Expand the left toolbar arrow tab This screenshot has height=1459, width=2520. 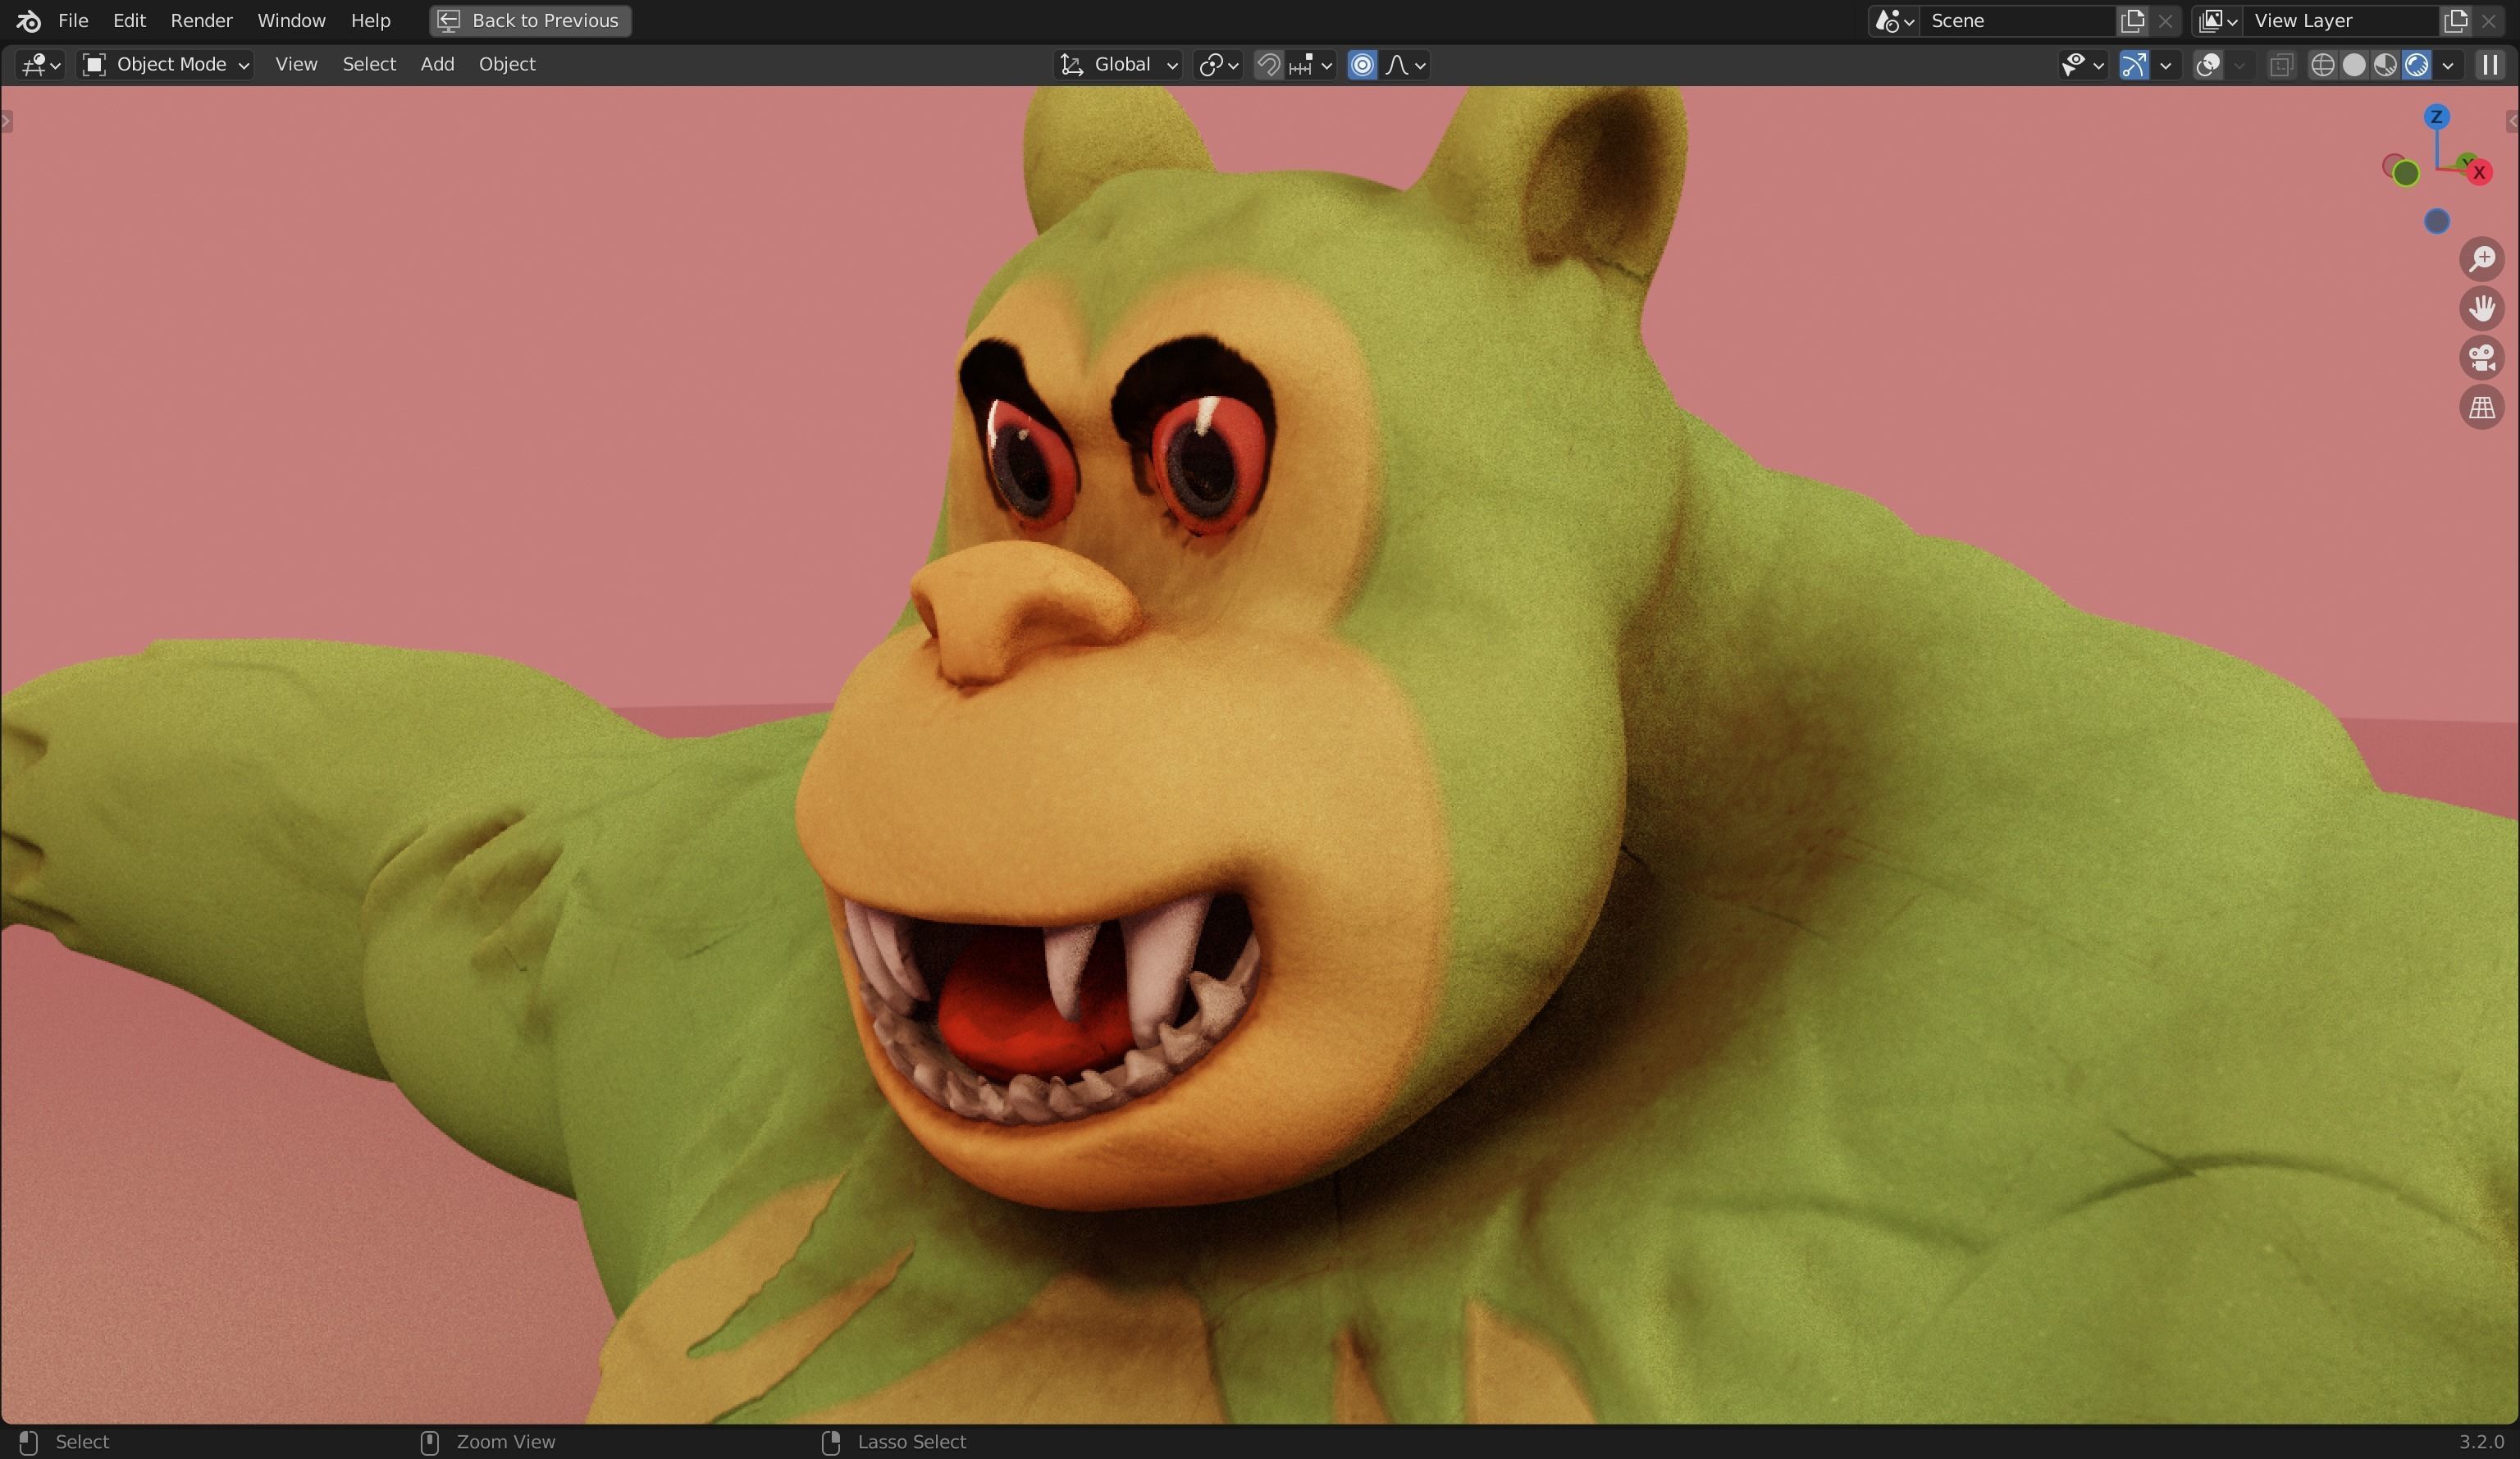7,121
